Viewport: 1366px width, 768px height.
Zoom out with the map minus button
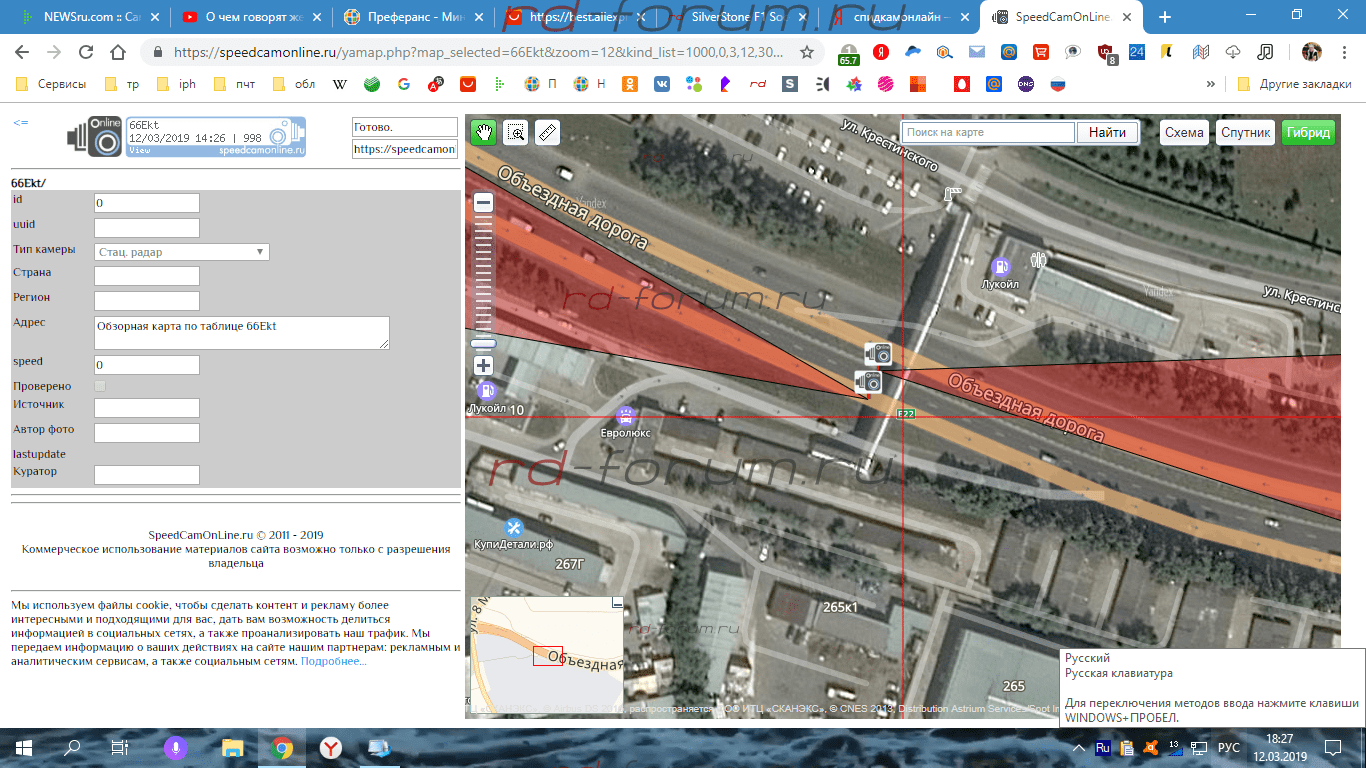[x=483, y=203]
